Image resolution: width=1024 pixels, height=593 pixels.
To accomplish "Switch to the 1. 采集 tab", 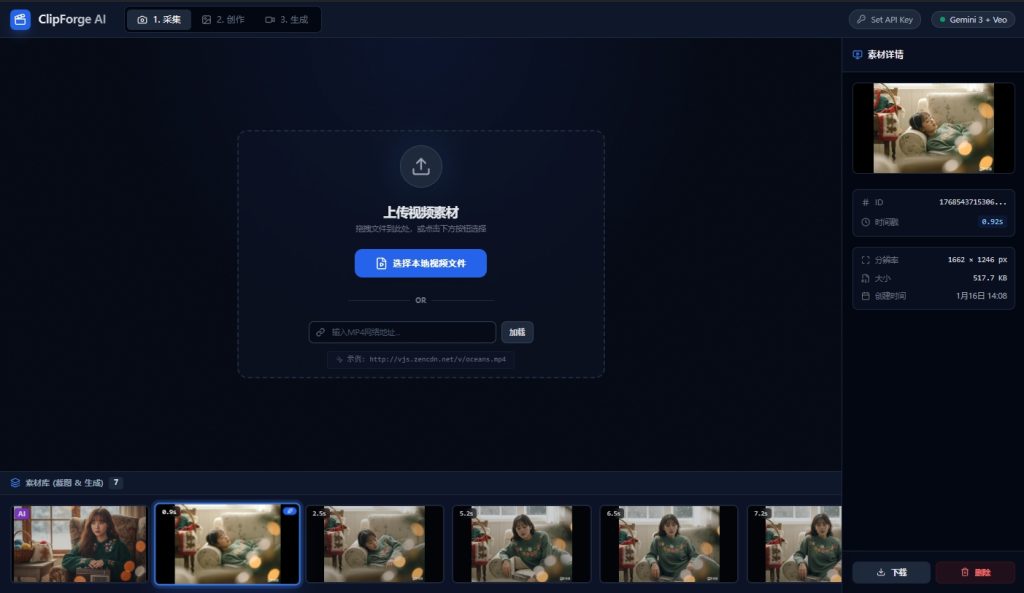I will (159, 19).
